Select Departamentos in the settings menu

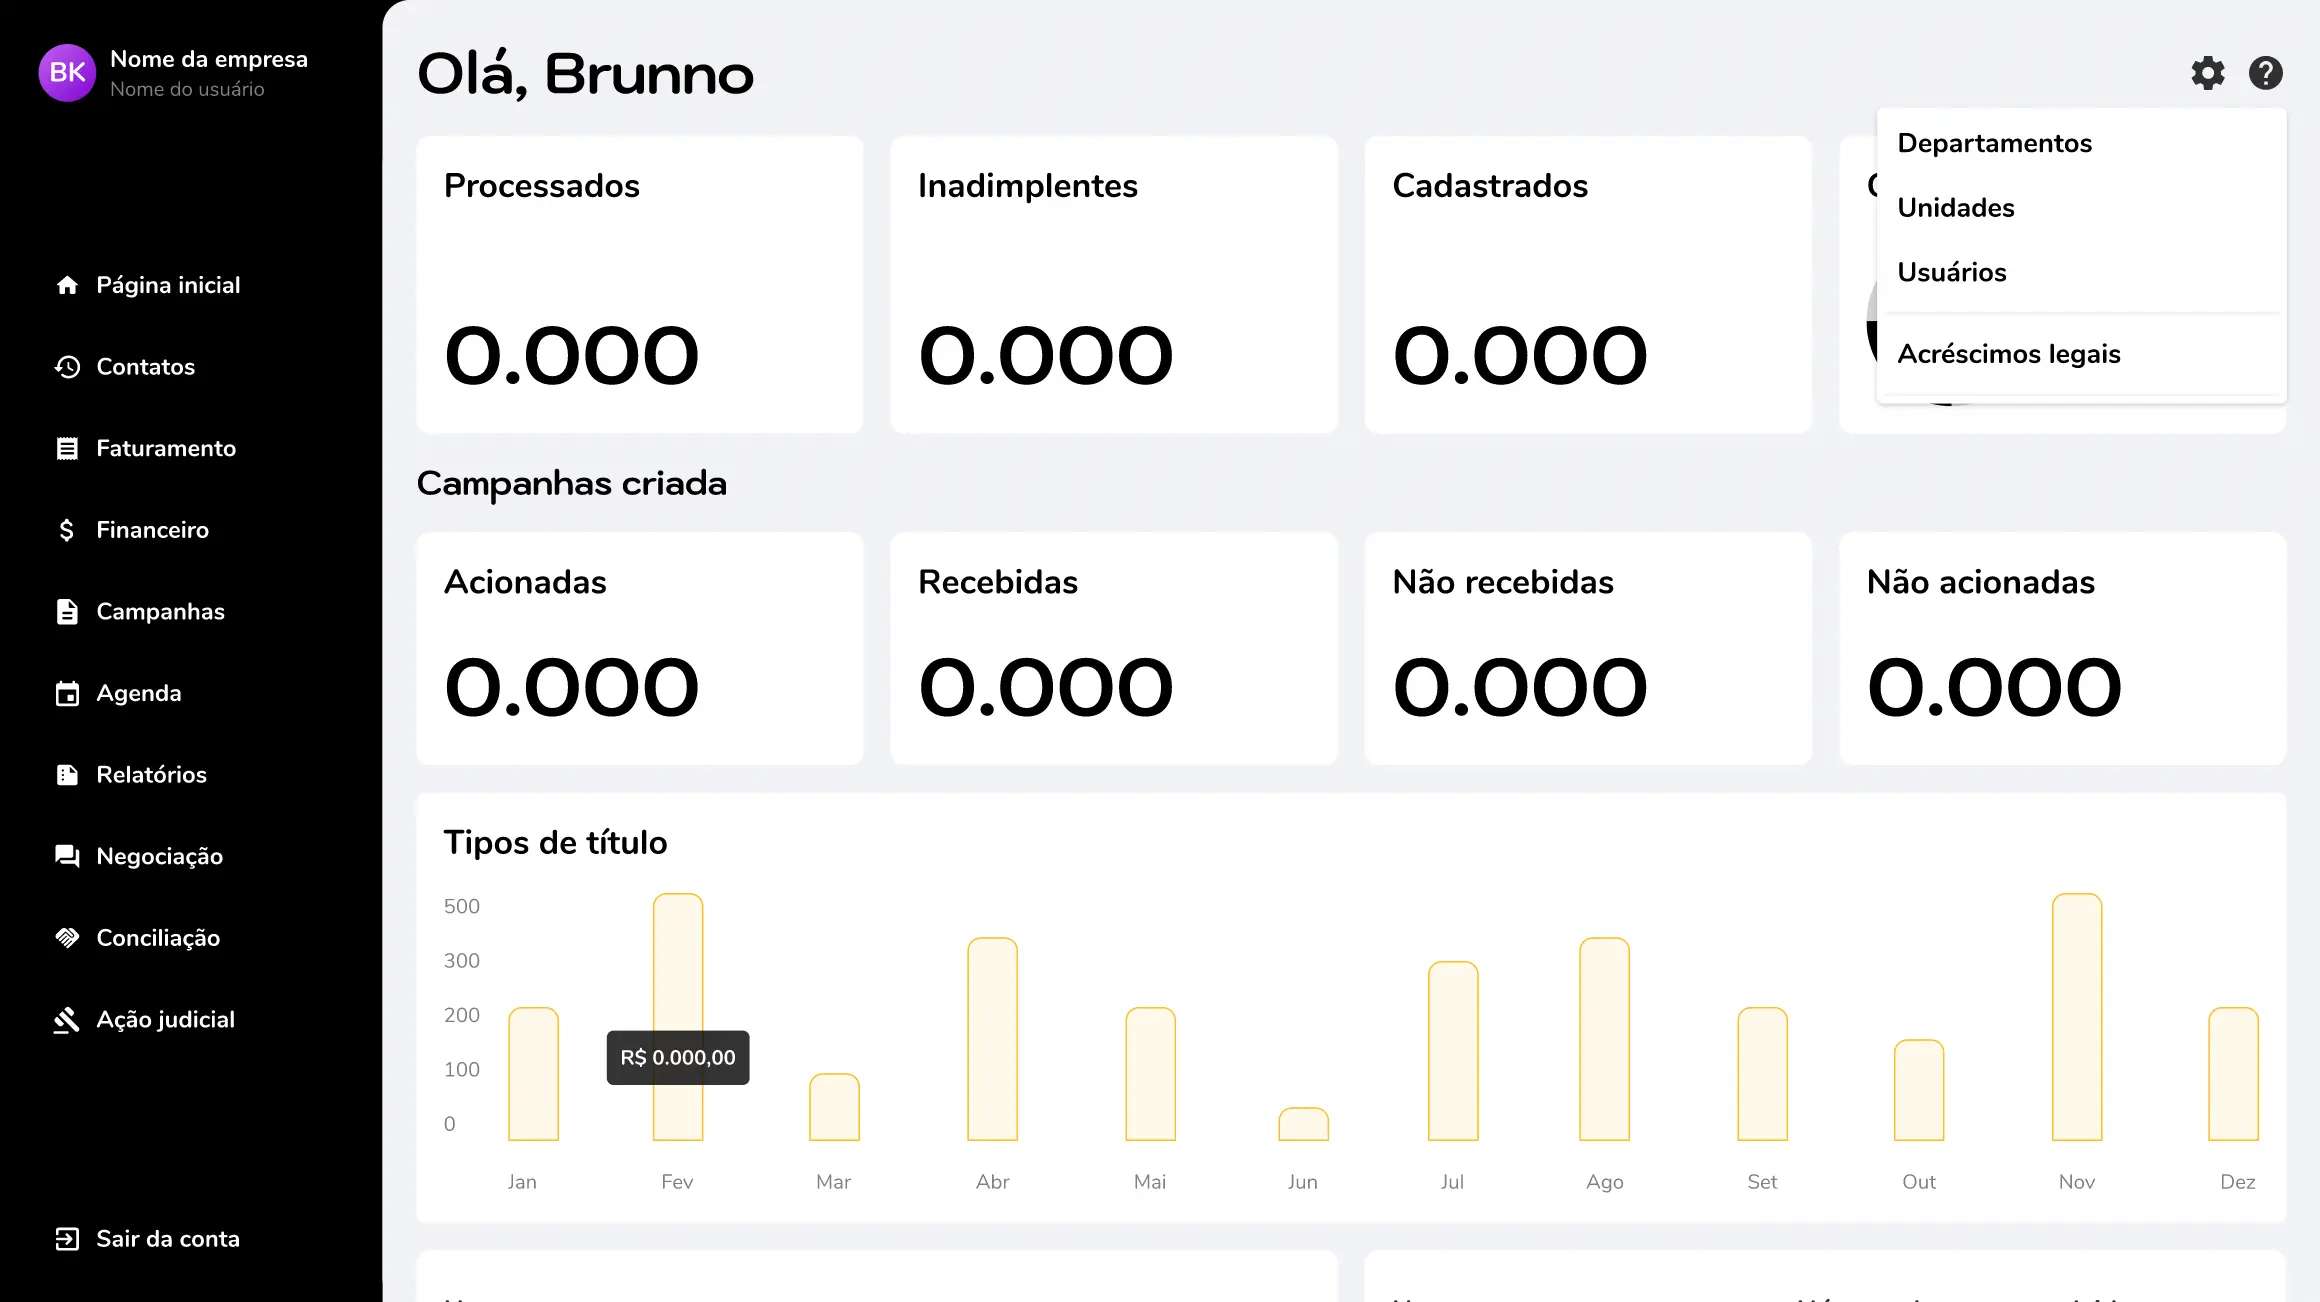[x=1994, y=143]
